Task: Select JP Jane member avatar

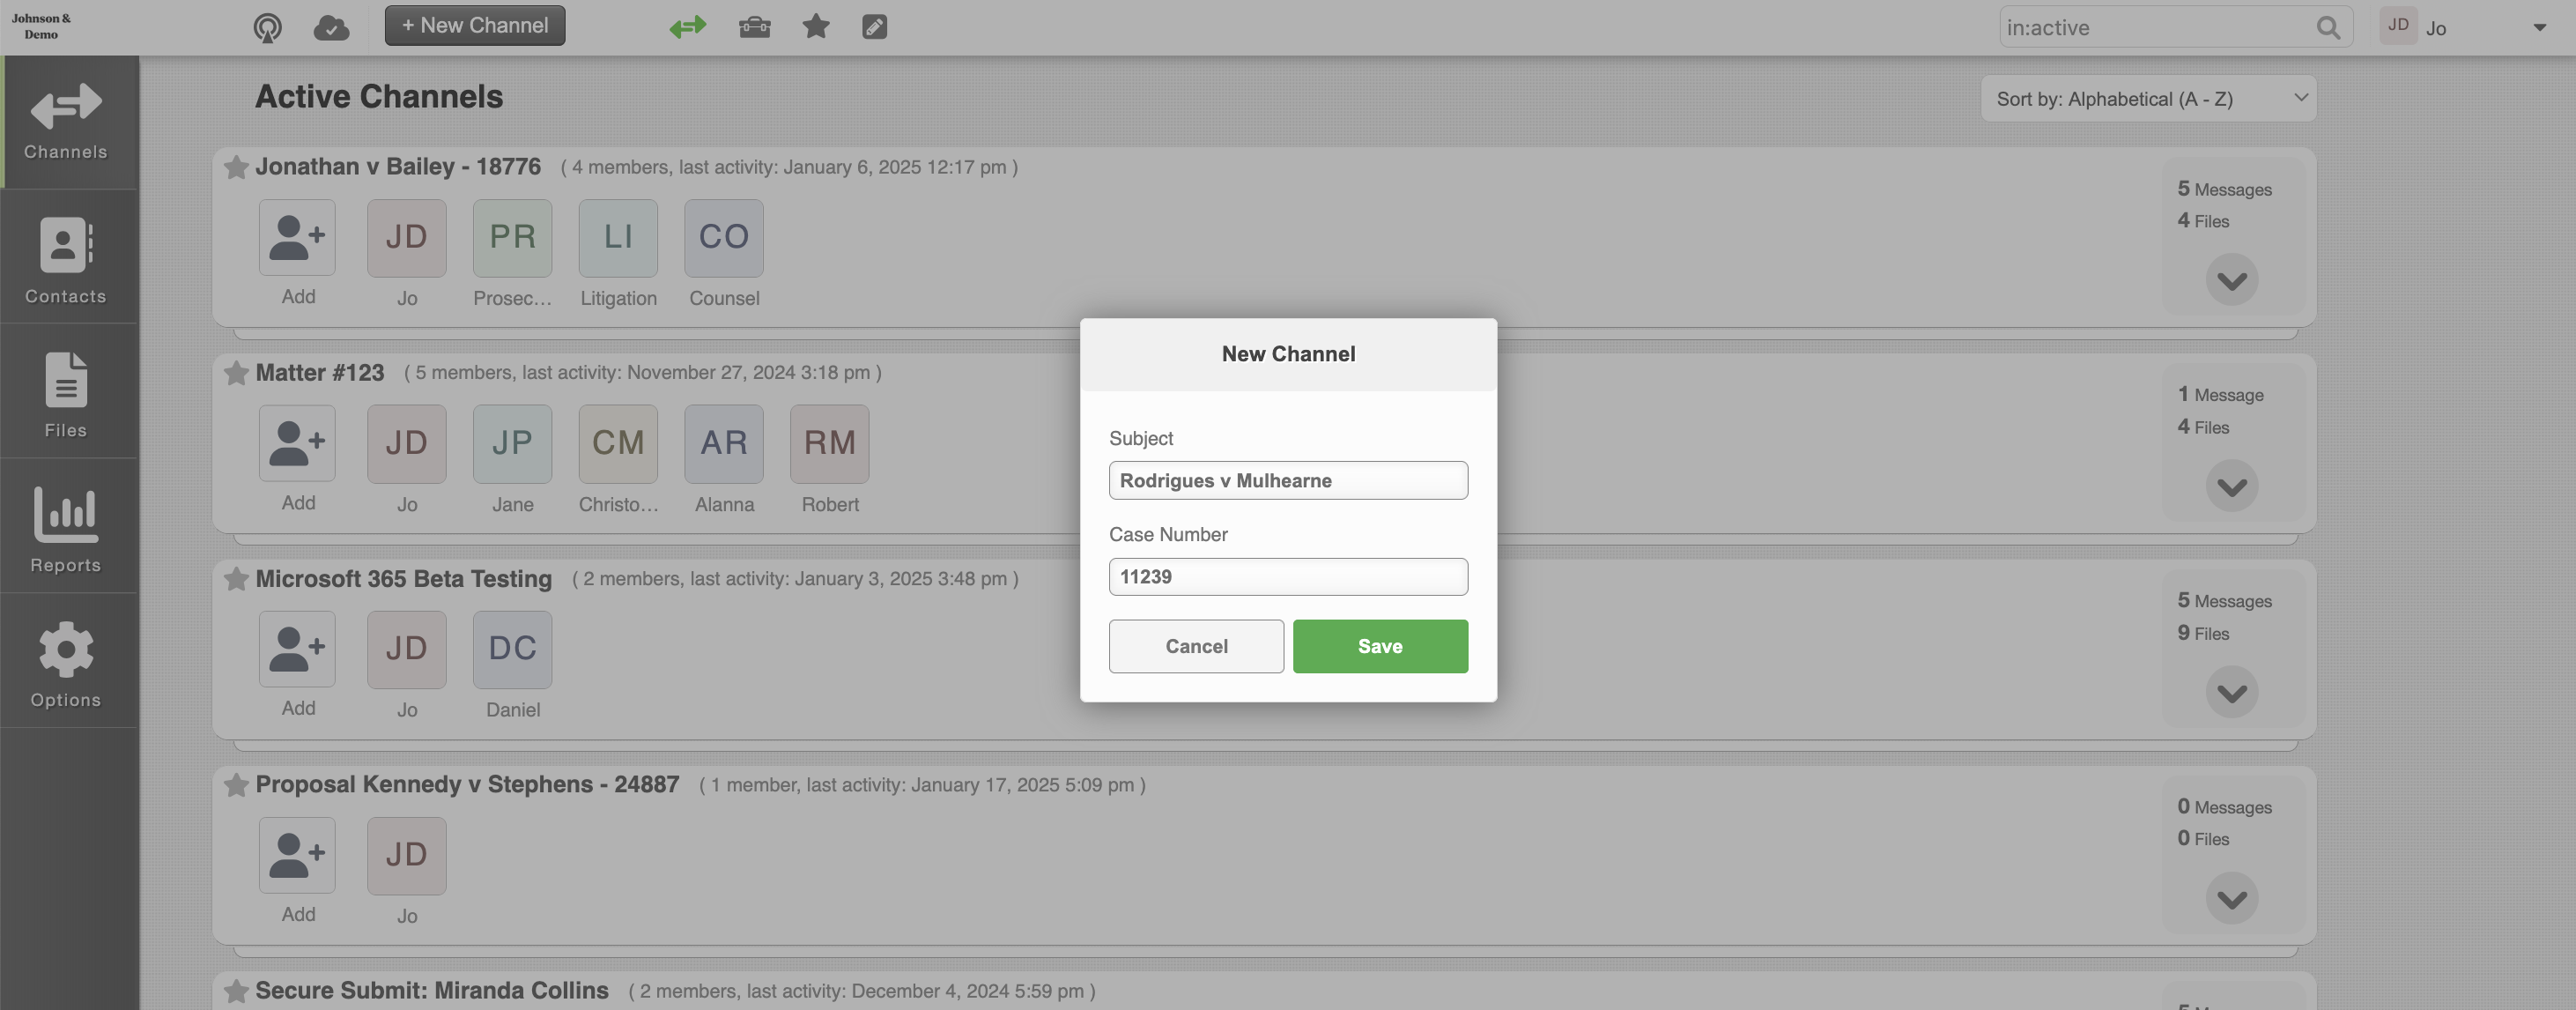Action: (512, 443)
